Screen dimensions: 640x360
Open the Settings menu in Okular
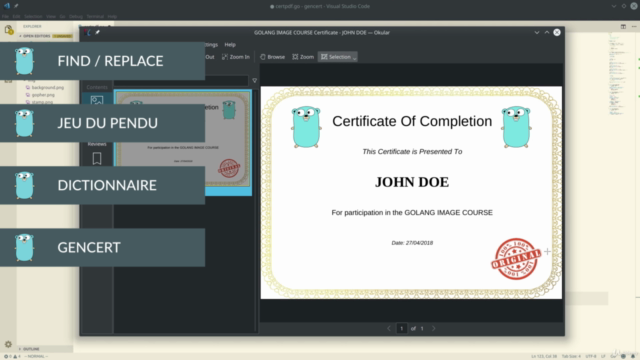(x=211, y=44)
